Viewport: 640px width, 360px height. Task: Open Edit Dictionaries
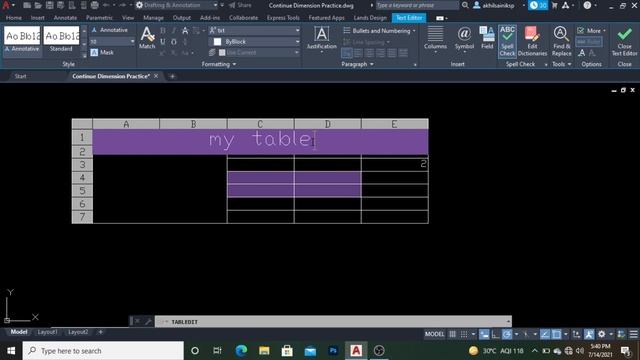coord(532,41)
